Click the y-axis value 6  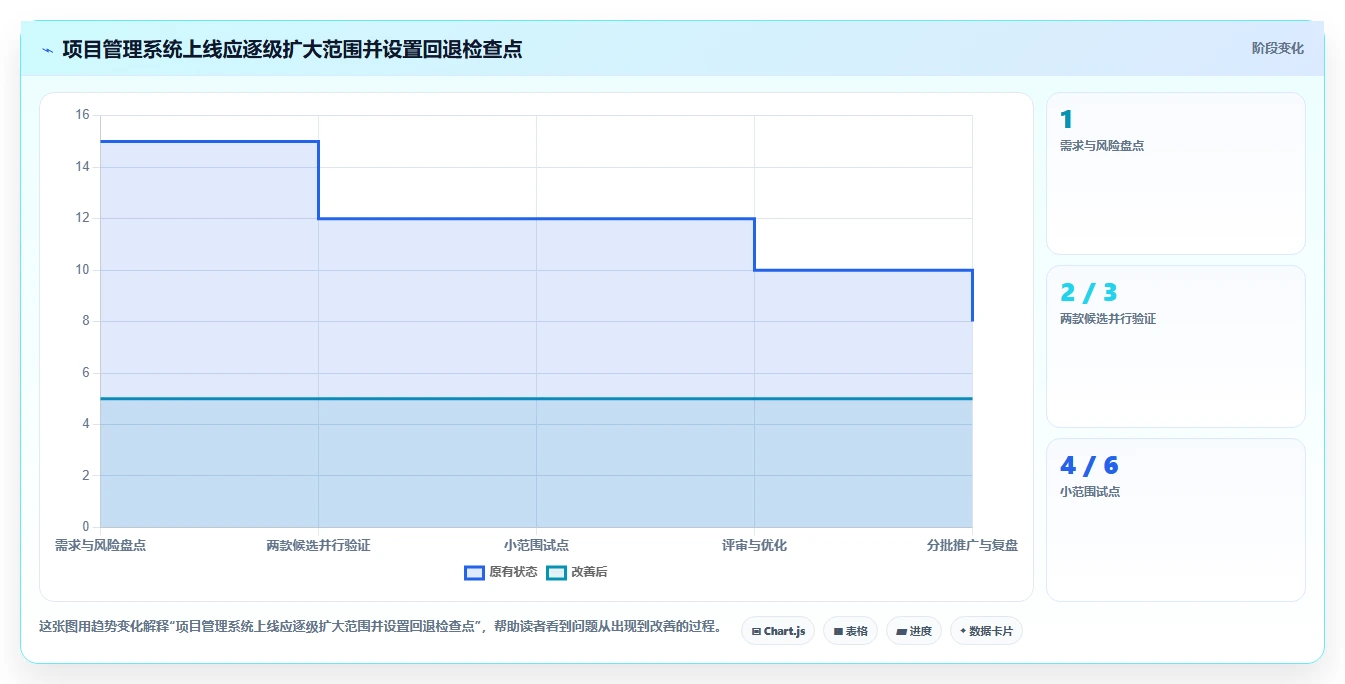(85, 373)
